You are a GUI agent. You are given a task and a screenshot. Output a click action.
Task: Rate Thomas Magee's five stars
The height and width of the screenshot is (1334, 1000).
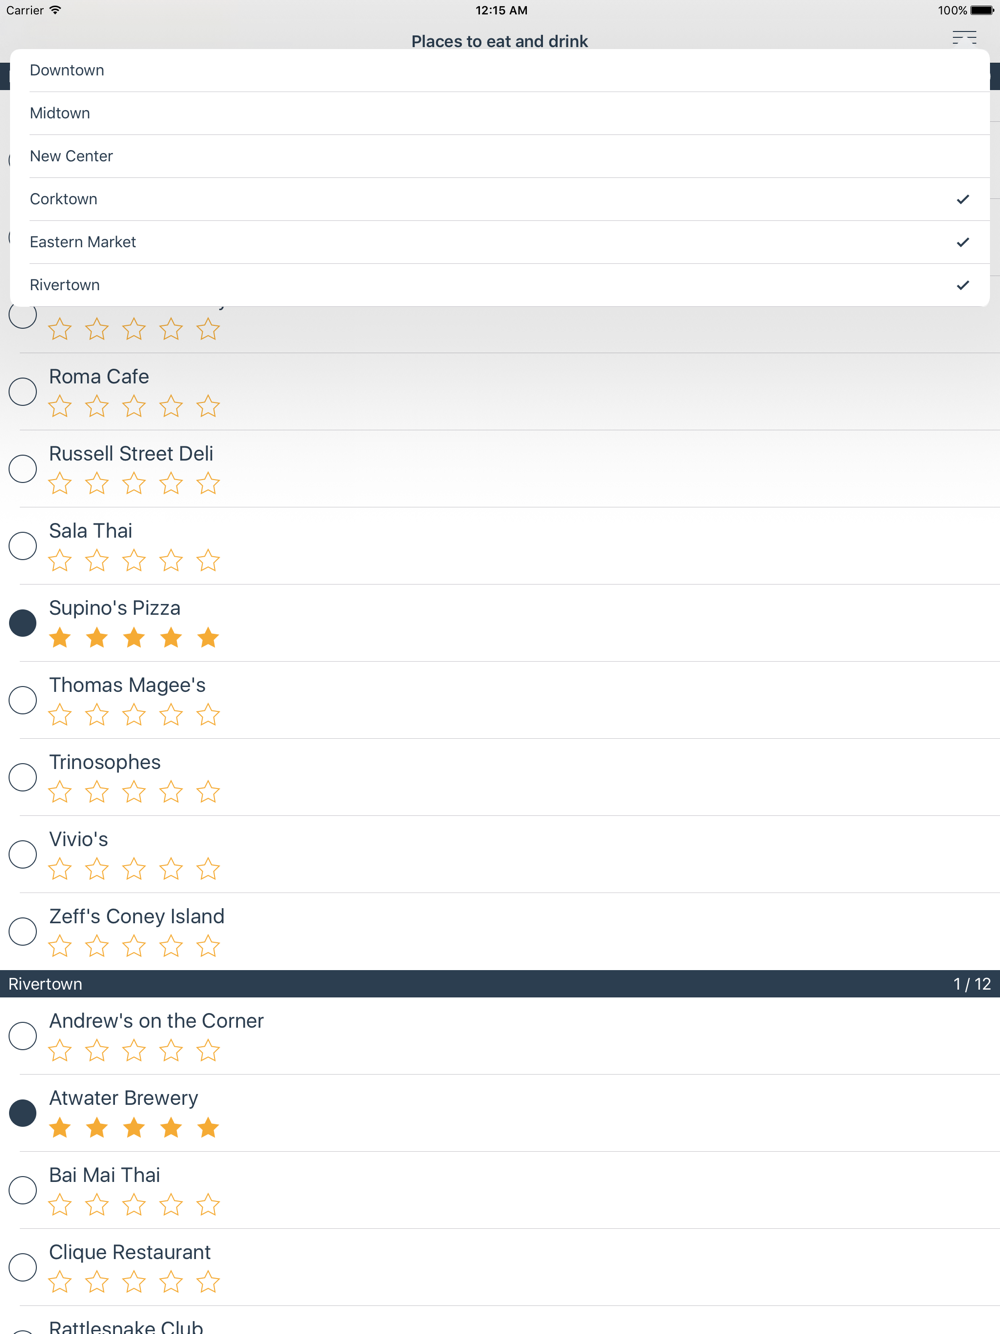208,714
